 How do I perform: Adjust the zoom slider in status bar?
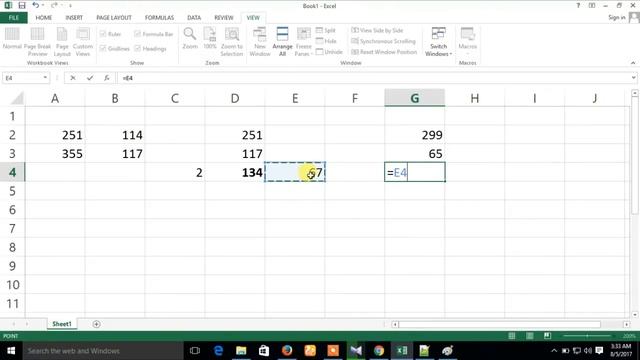tap(587, 336)
